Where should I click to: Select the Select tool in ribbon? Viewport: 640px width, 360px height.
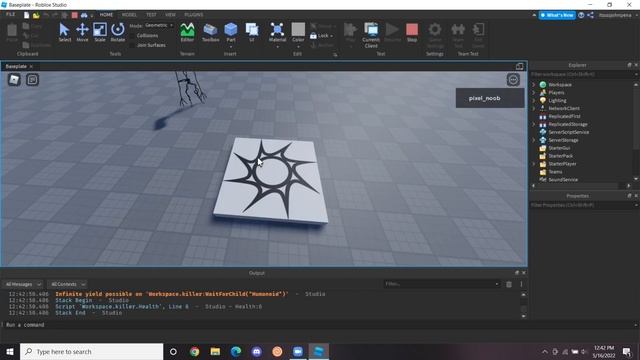(64, 32)
